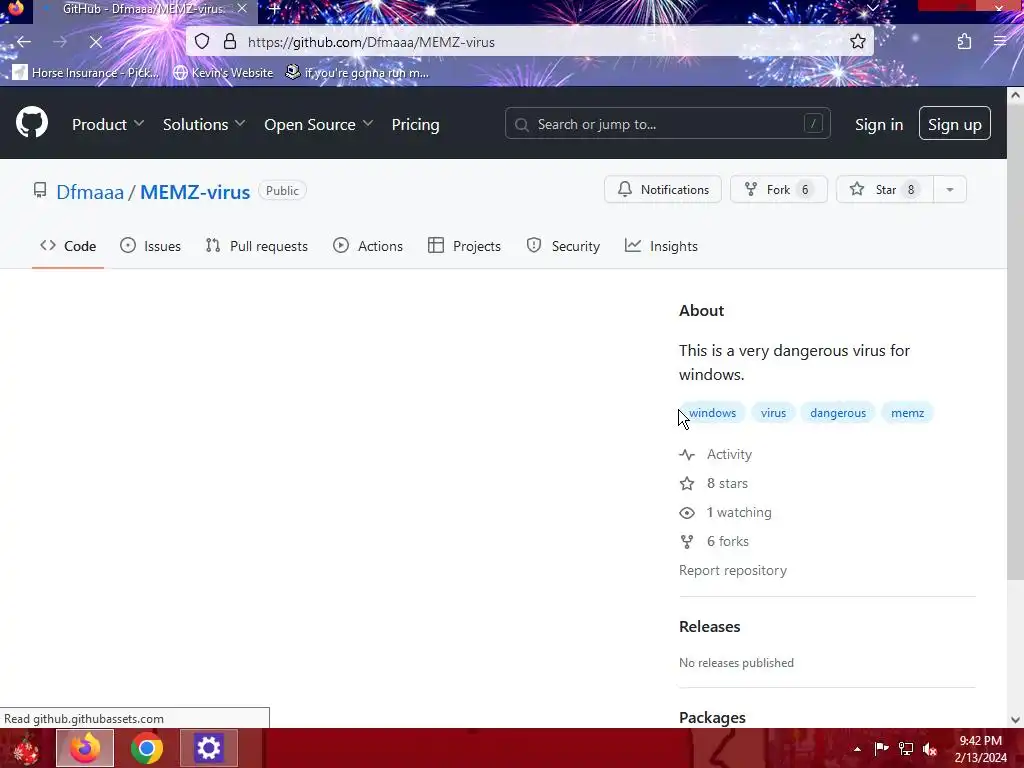The height and width of the screenshot is (768, 1024).
Task: Open the clock showing 9:42 PM
Action: coord(980,749)
